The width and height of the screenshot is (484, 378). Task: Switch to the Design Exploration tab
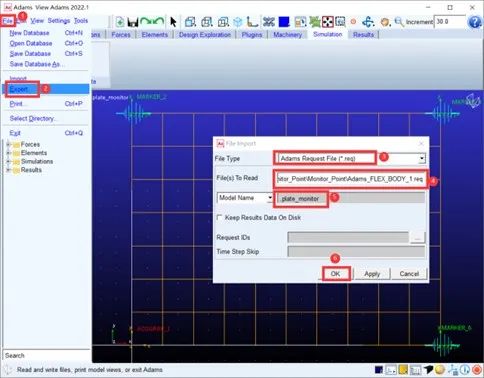[x=205, y=35]
